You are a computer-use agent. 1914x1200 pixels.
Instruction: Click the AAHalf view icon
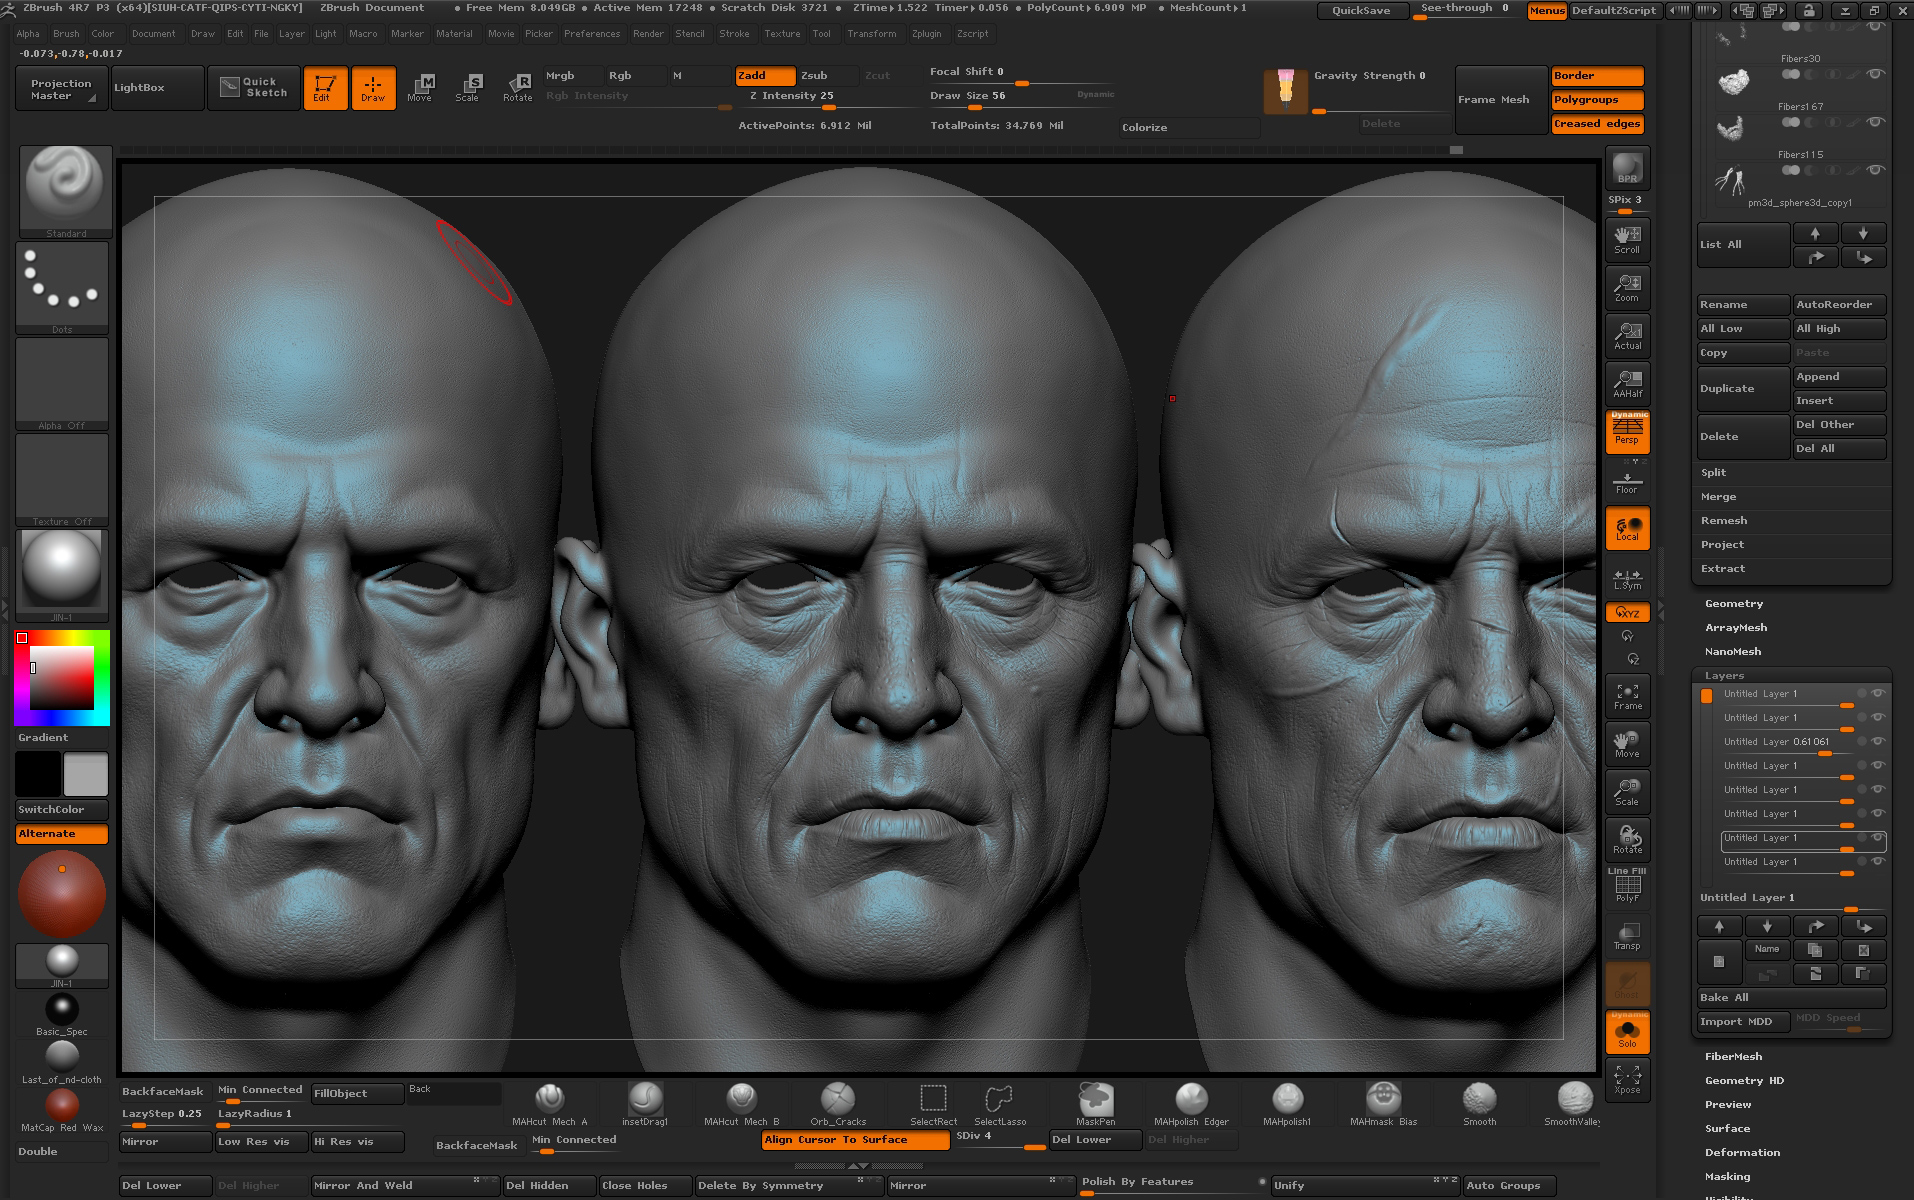click(x=1627, y=383)
